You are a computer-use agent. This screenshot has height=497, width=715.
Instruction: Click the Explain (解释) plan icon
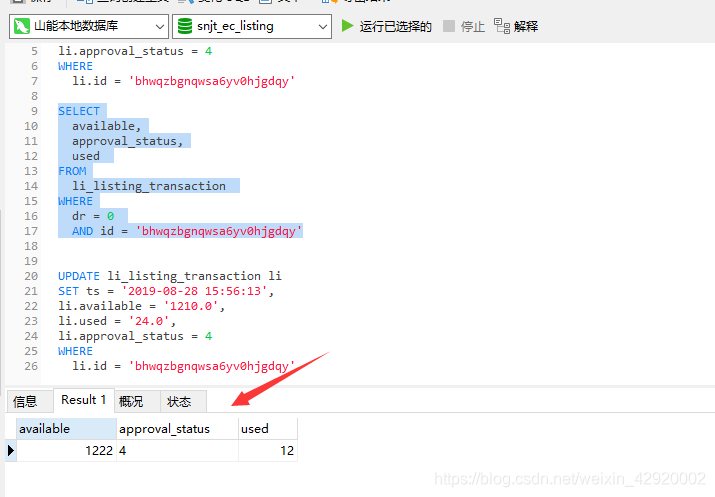tap(502, 26)
